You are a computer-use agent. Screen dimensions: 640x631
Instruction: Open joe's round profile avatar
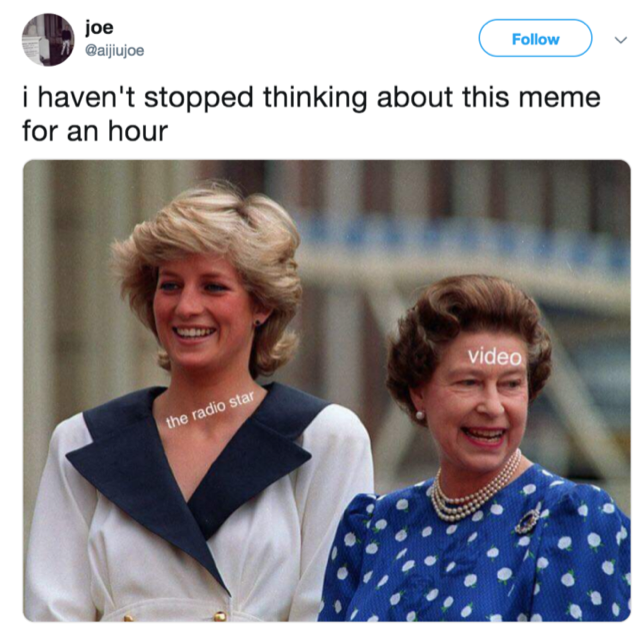point(48,40)
